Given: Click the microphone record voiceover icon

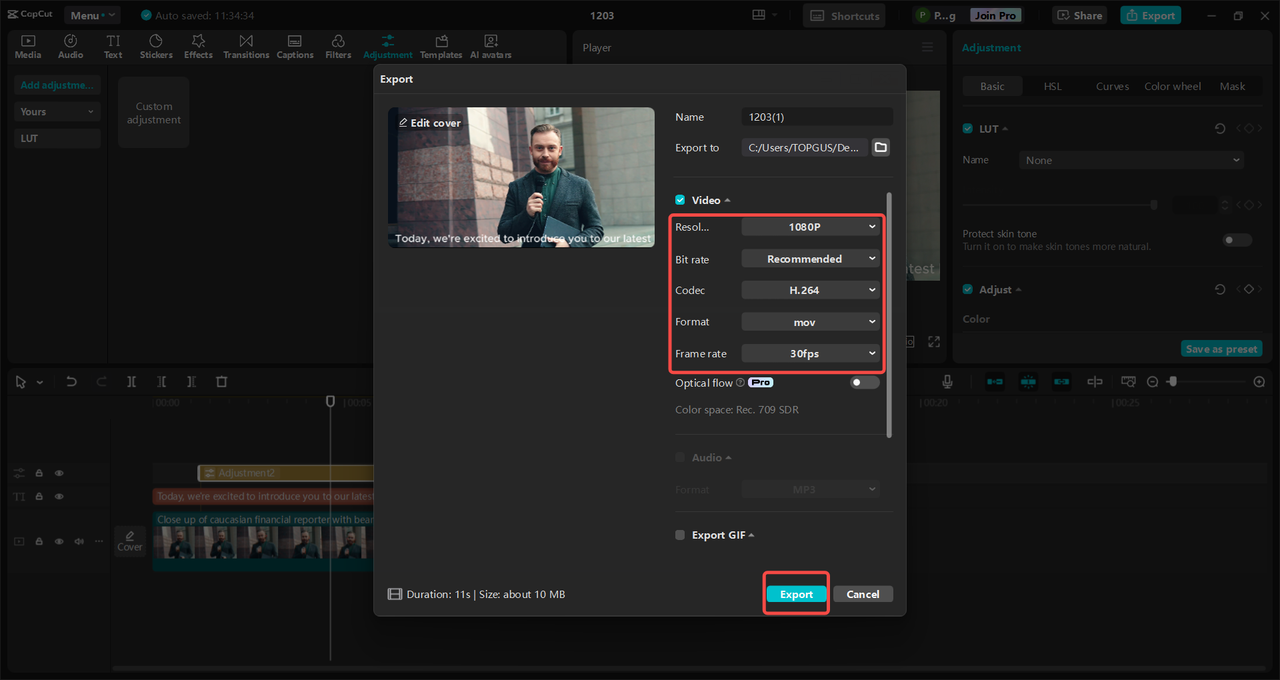Looking at the screenshot, I should [x=947, y=382].
